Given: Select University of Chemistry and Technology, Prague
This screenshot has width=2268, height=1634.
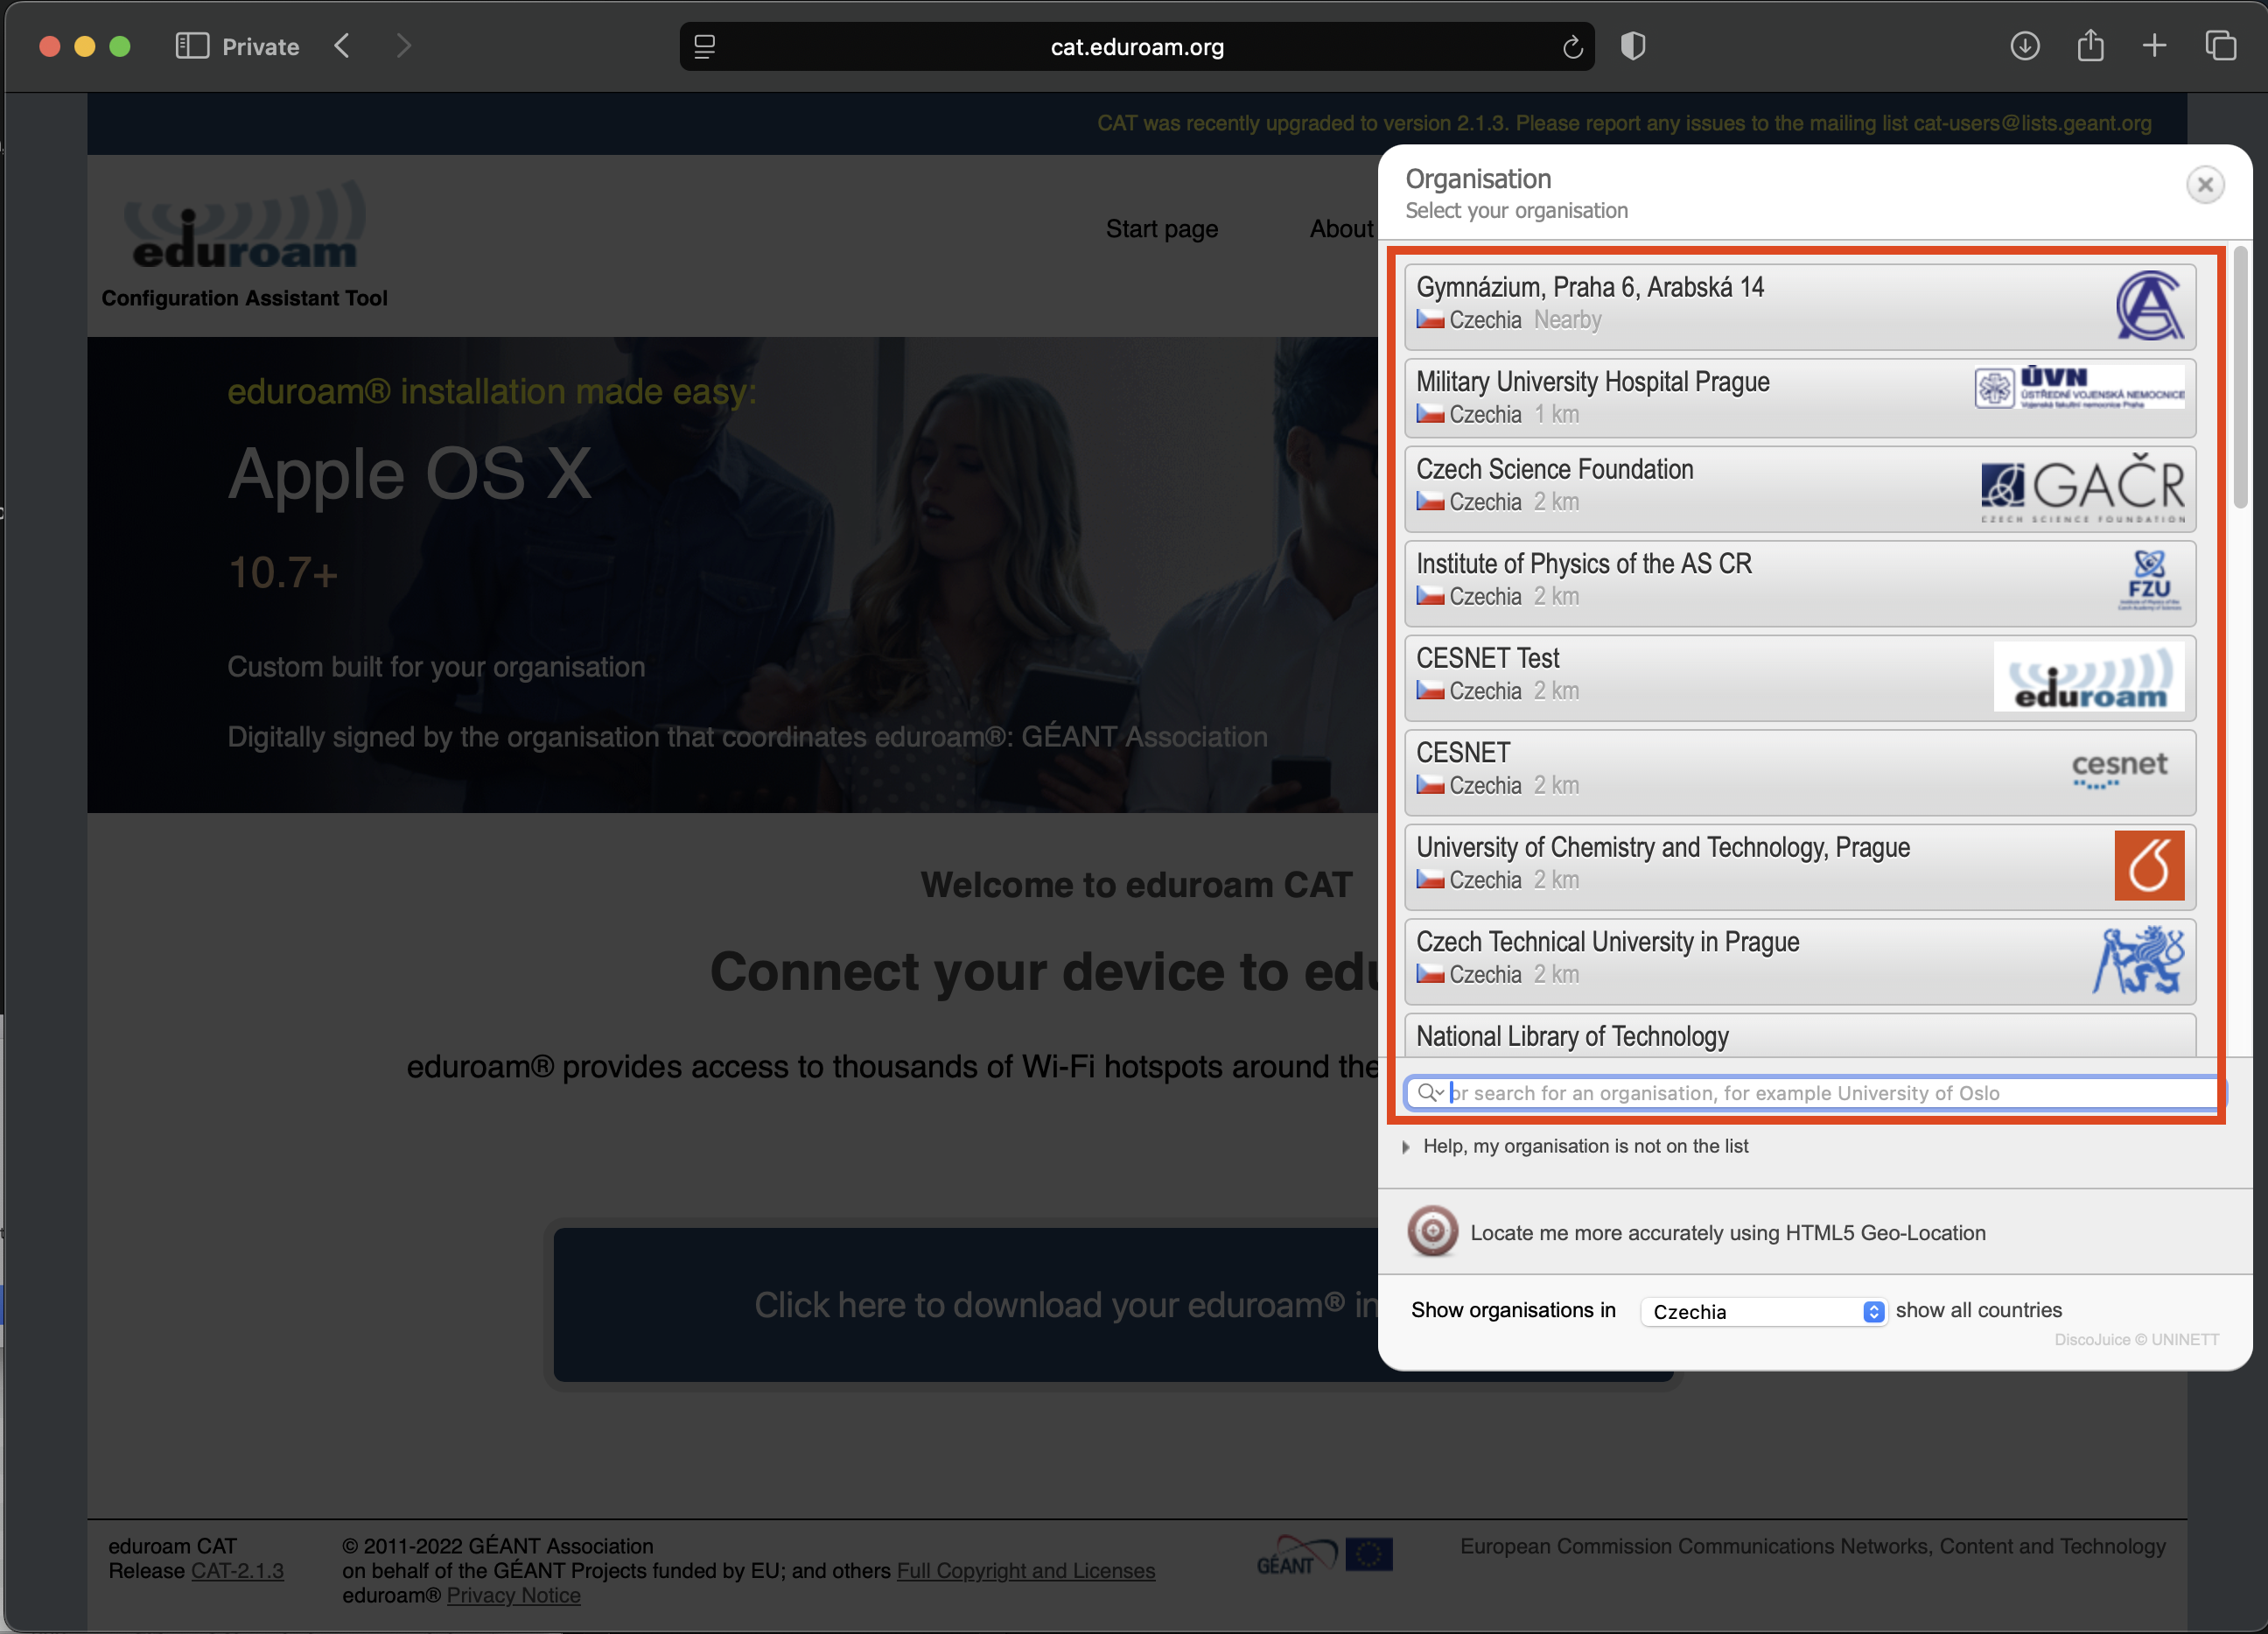Looking at the screenshot, I should 1799,867.
